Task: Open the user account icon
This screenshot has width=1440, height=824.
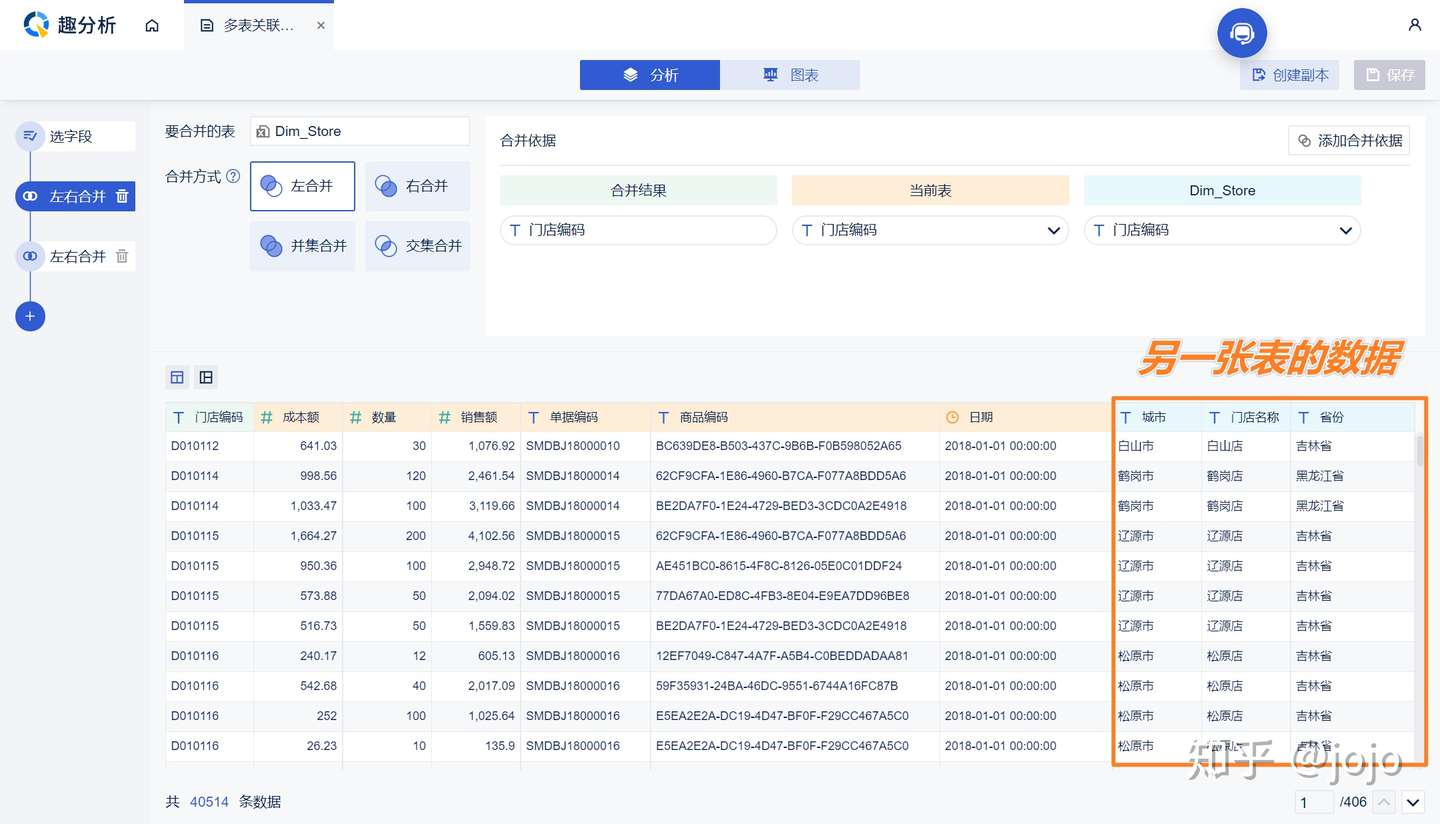Action: click(1414, 25)
